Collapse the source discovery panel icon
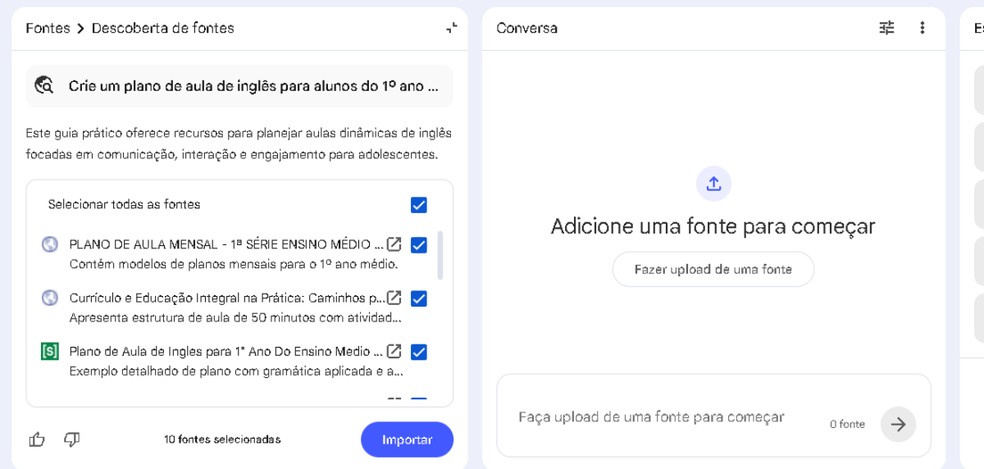This screenshot has height=469, width=984. coord(452,28)
